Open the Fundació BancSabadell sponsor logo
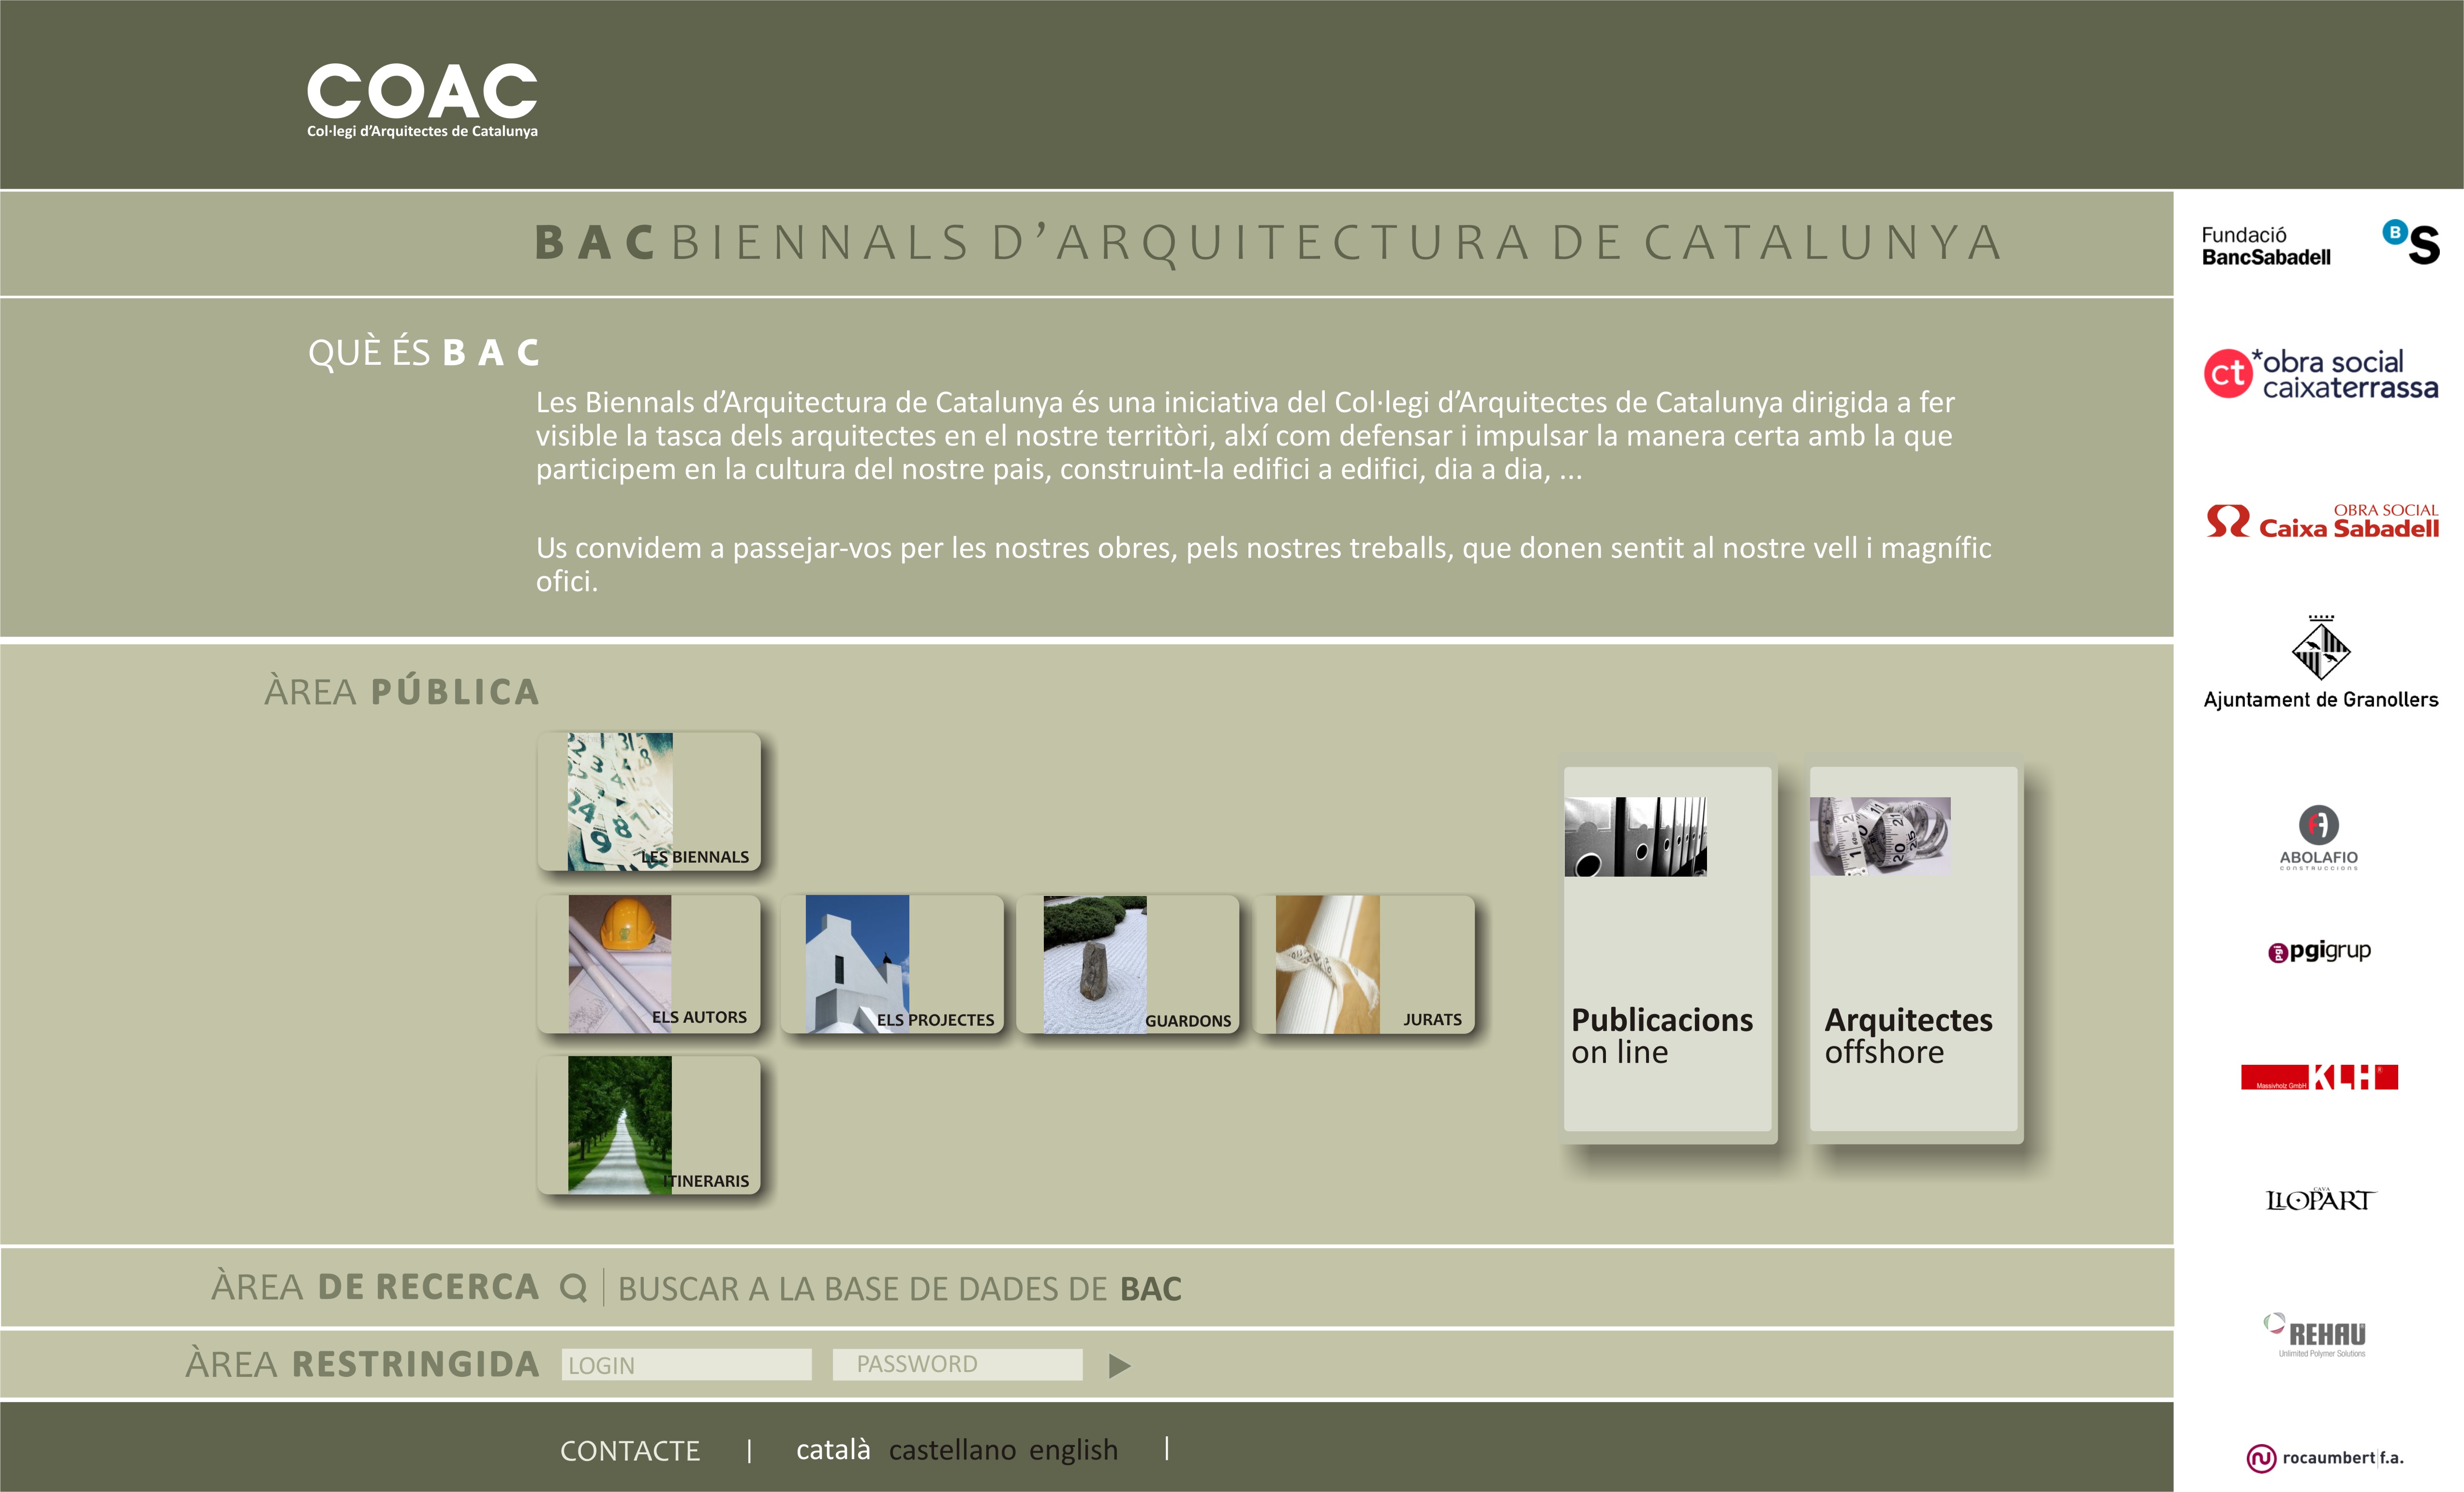2464x1492 pixels. tap(2319, 245)
